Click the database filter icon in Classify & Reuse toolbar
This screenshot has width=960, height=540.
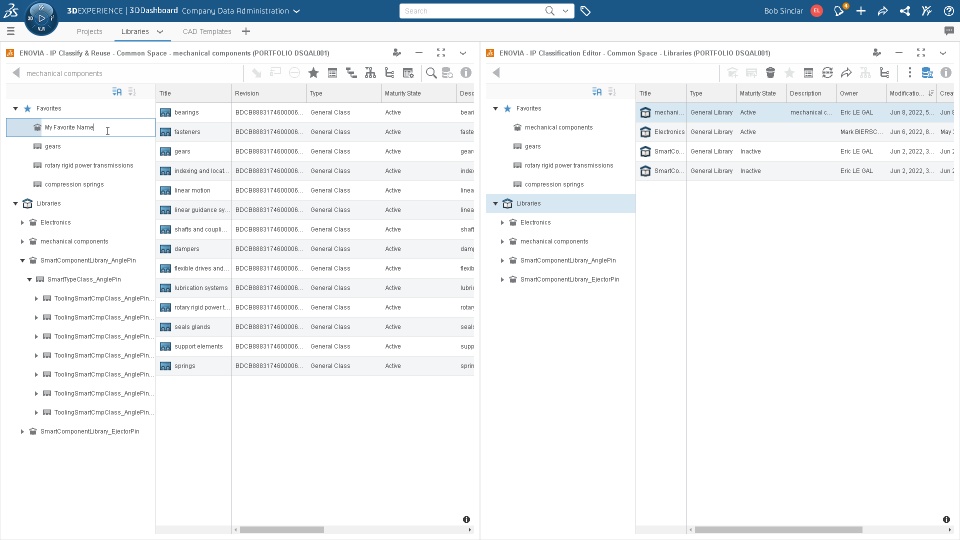[448, 73]
